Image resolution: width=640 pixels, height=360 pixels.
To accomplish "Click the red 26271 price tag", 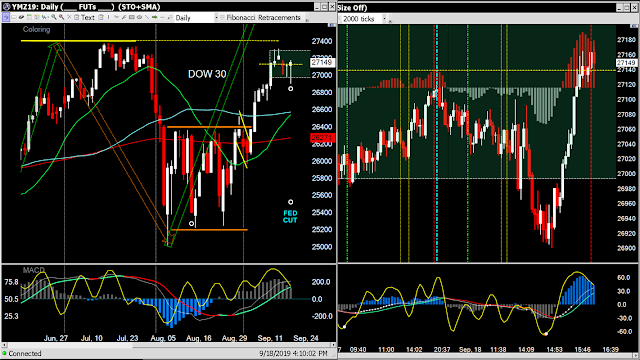I will (x=322, y=138).
